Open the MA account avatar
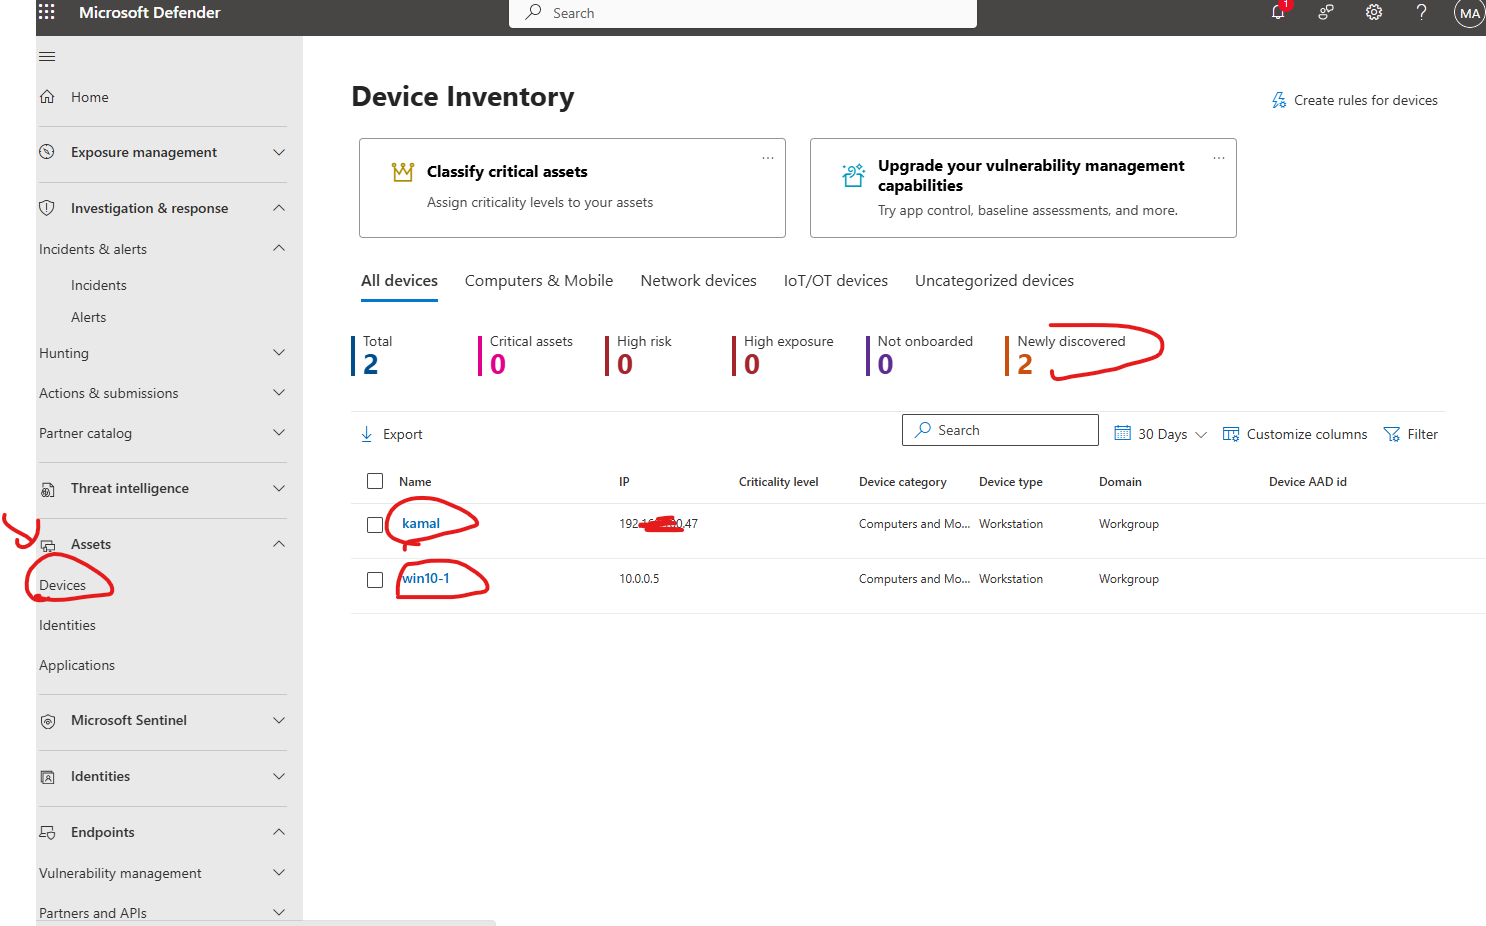 coord(1469,13)
